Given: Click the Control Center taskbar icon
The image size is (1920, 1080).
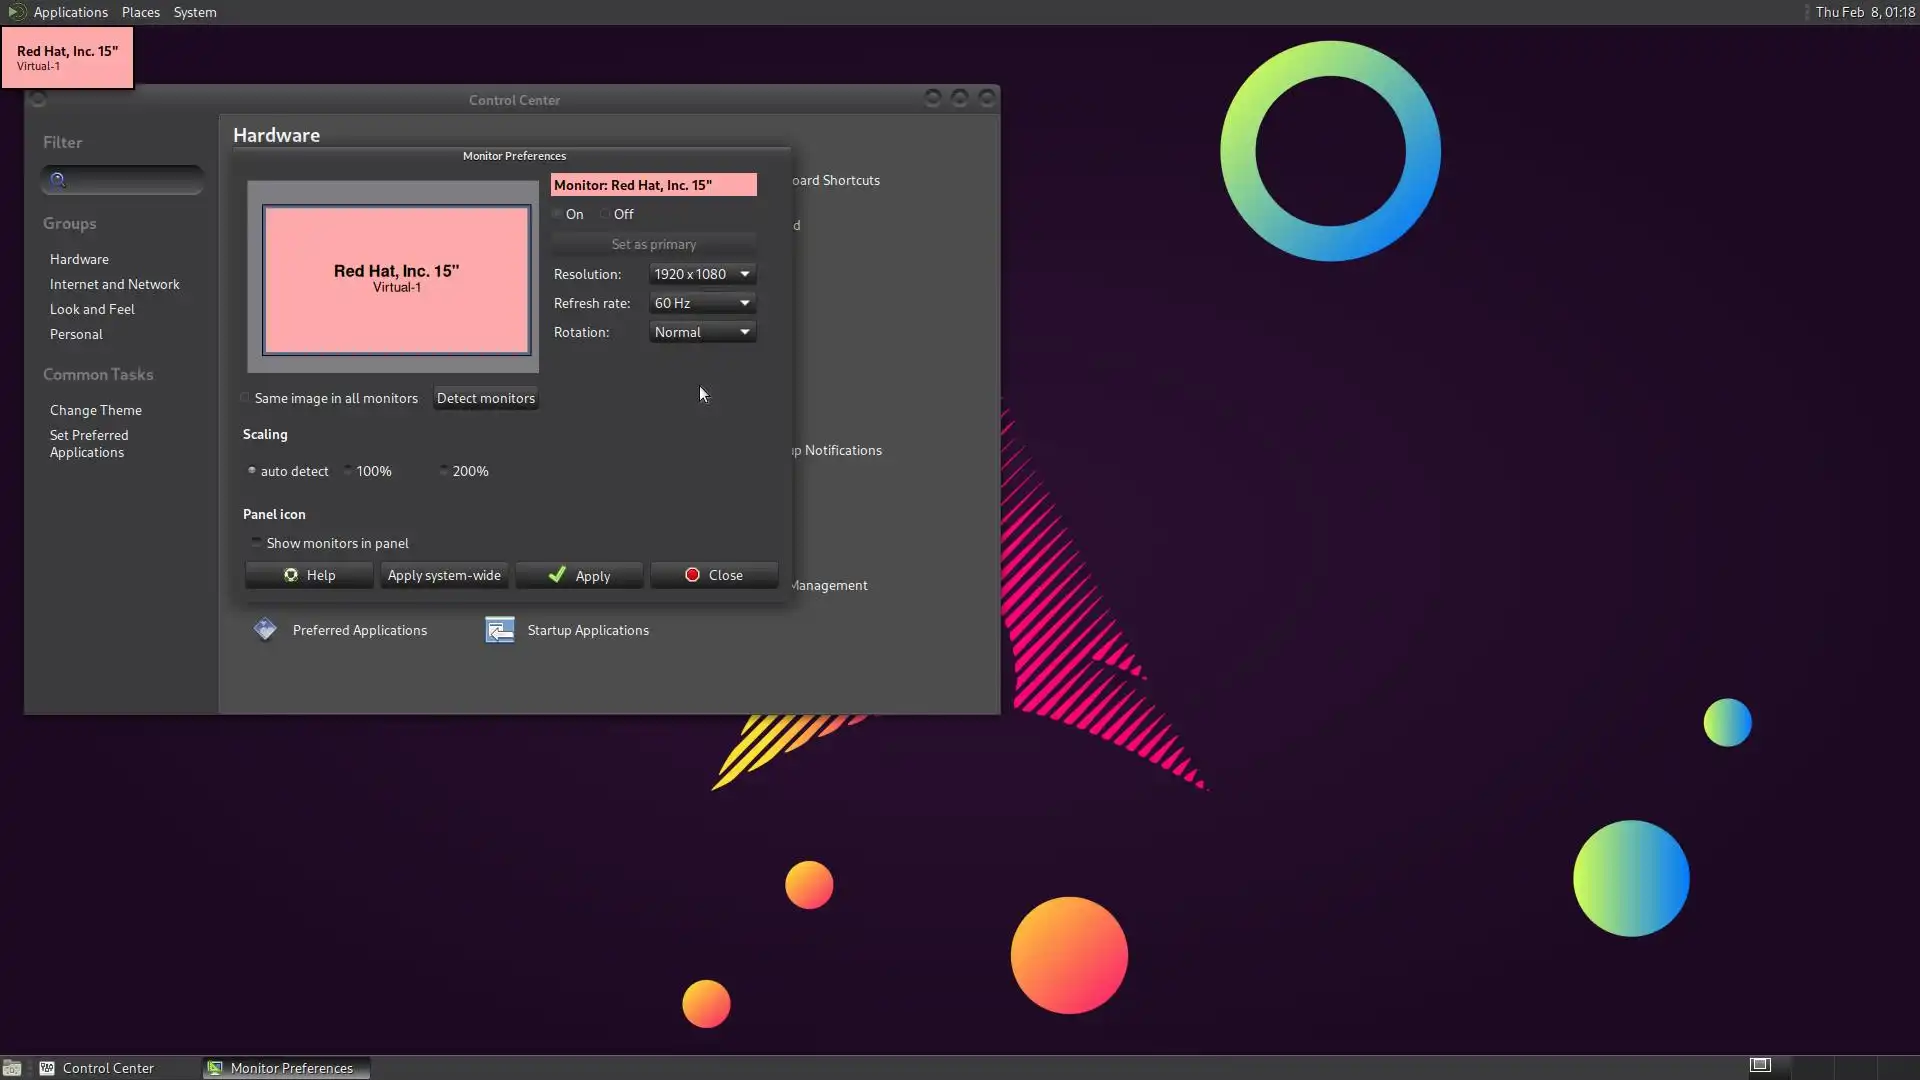Looking at the screenshot, I should (47, 1068).
